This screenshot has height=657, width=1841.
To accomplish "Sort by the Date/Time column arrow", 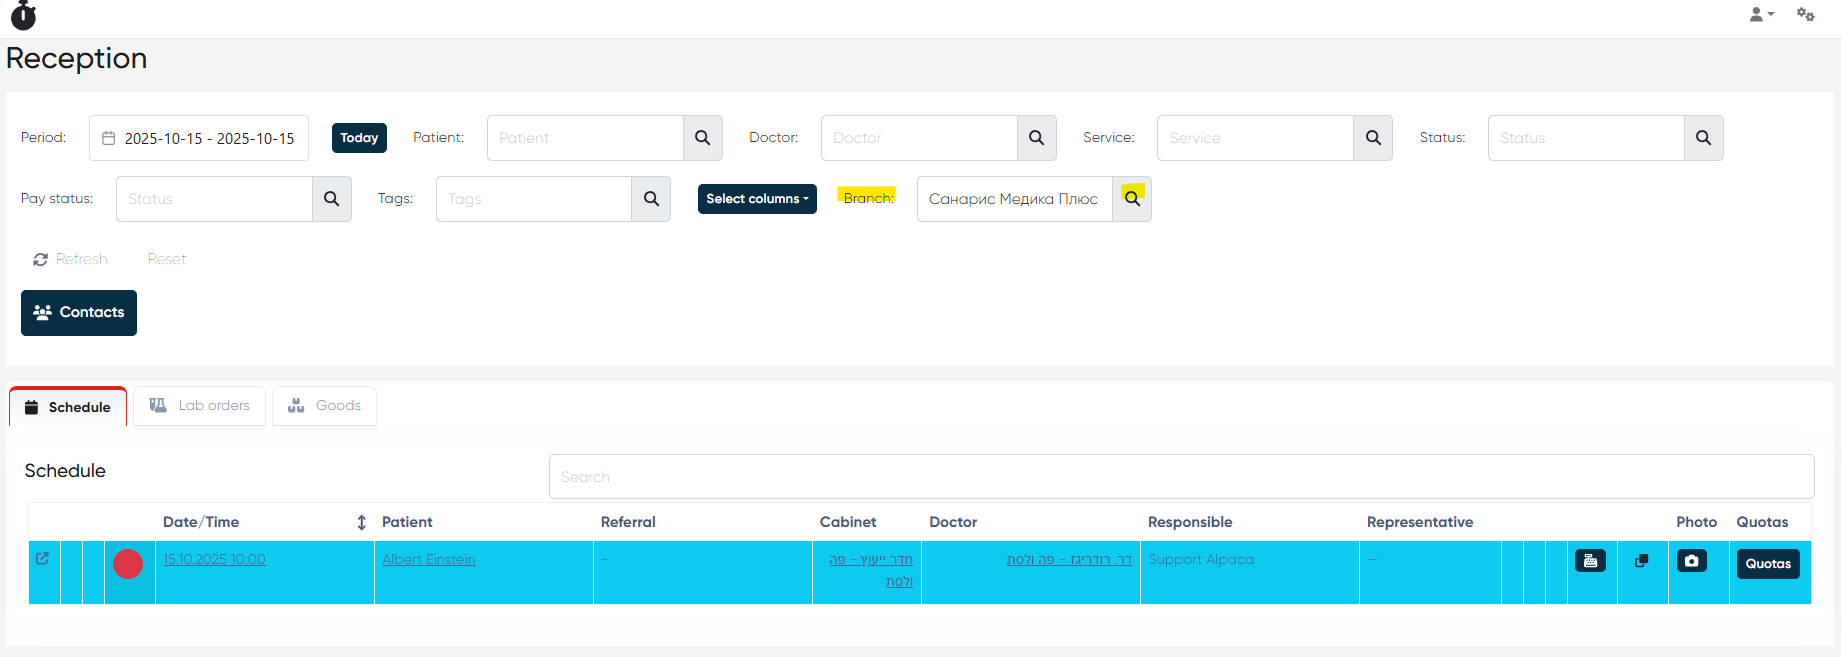I will point(361,522).
